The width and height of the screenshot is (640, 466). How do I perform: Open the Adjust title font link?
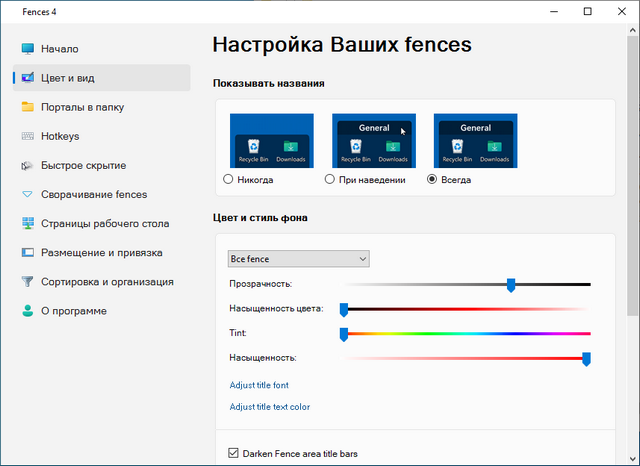click(259, 385)
